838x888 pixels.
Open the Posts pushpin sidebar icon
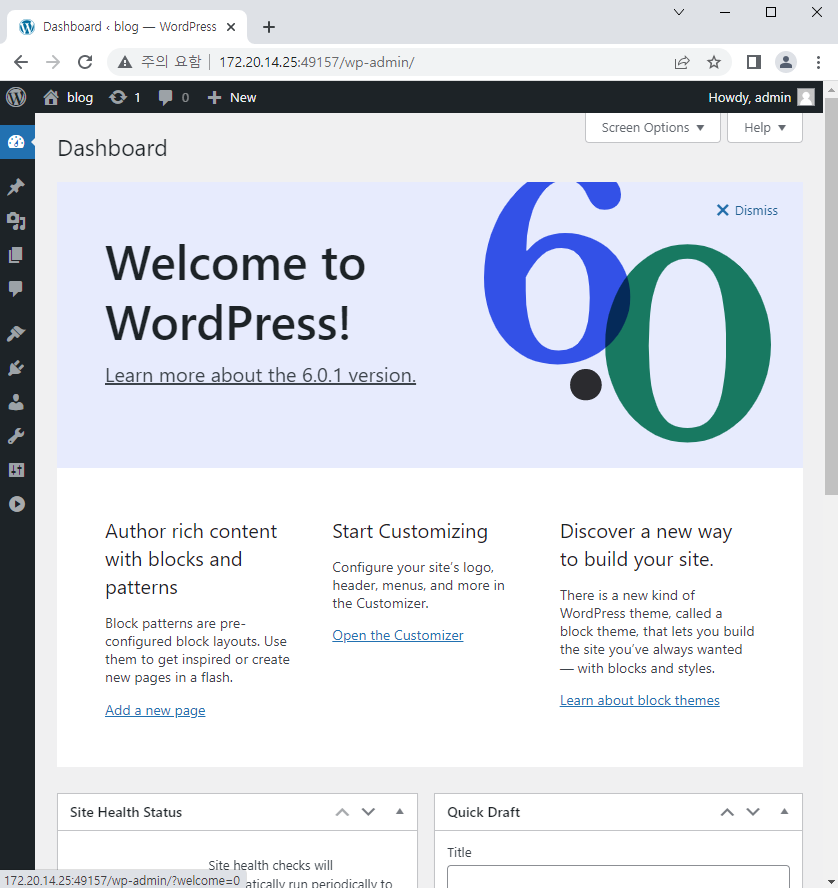(16, 186)
